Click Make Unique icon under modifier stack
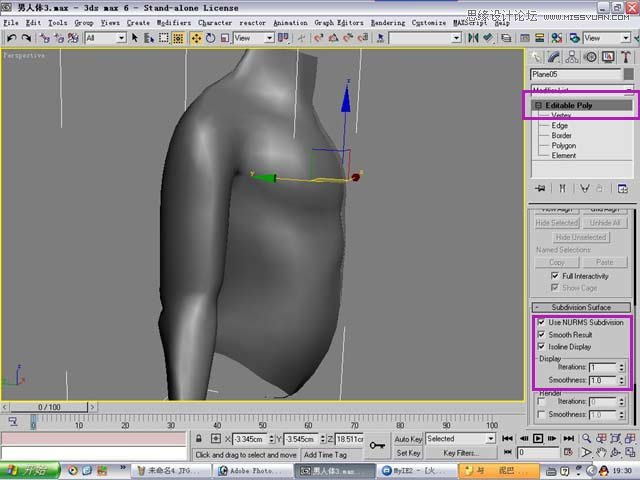Screen dimensions: 640x480 point(585,188)
